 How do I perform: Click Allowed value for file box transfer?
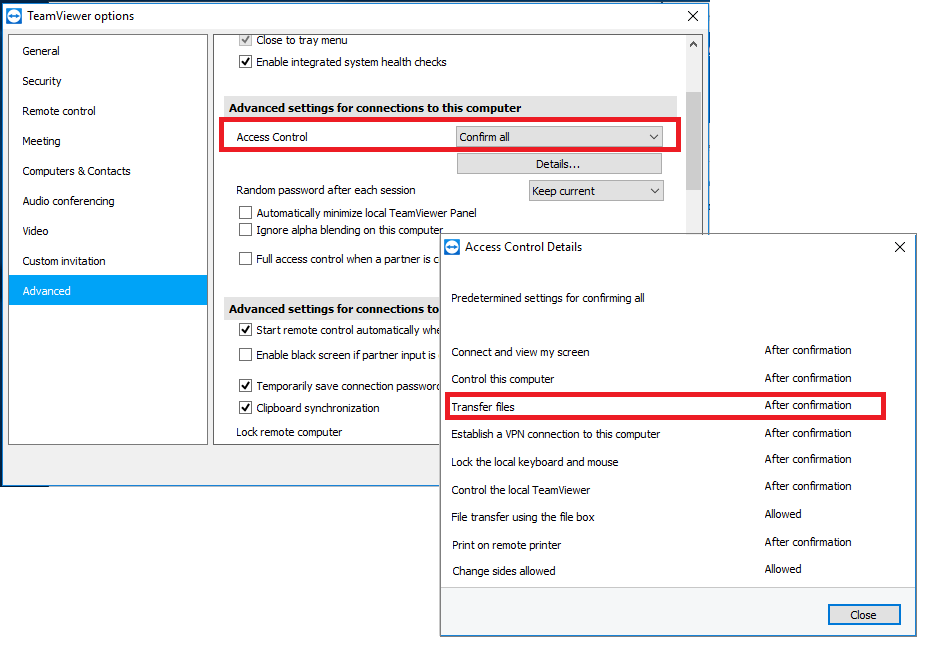coord(783,514)
